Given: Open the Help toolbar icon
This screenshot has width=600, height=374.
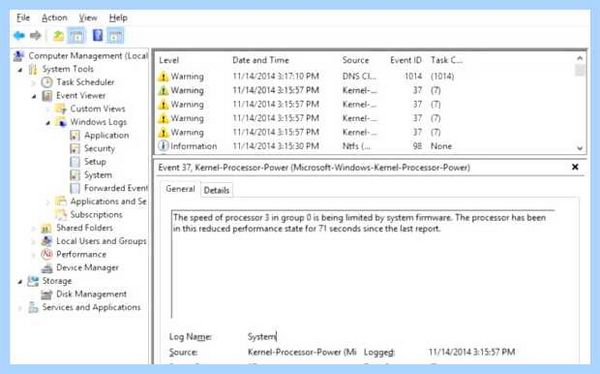Looking at the screenshot, I should pyautogui.click(x=98, y=36).
